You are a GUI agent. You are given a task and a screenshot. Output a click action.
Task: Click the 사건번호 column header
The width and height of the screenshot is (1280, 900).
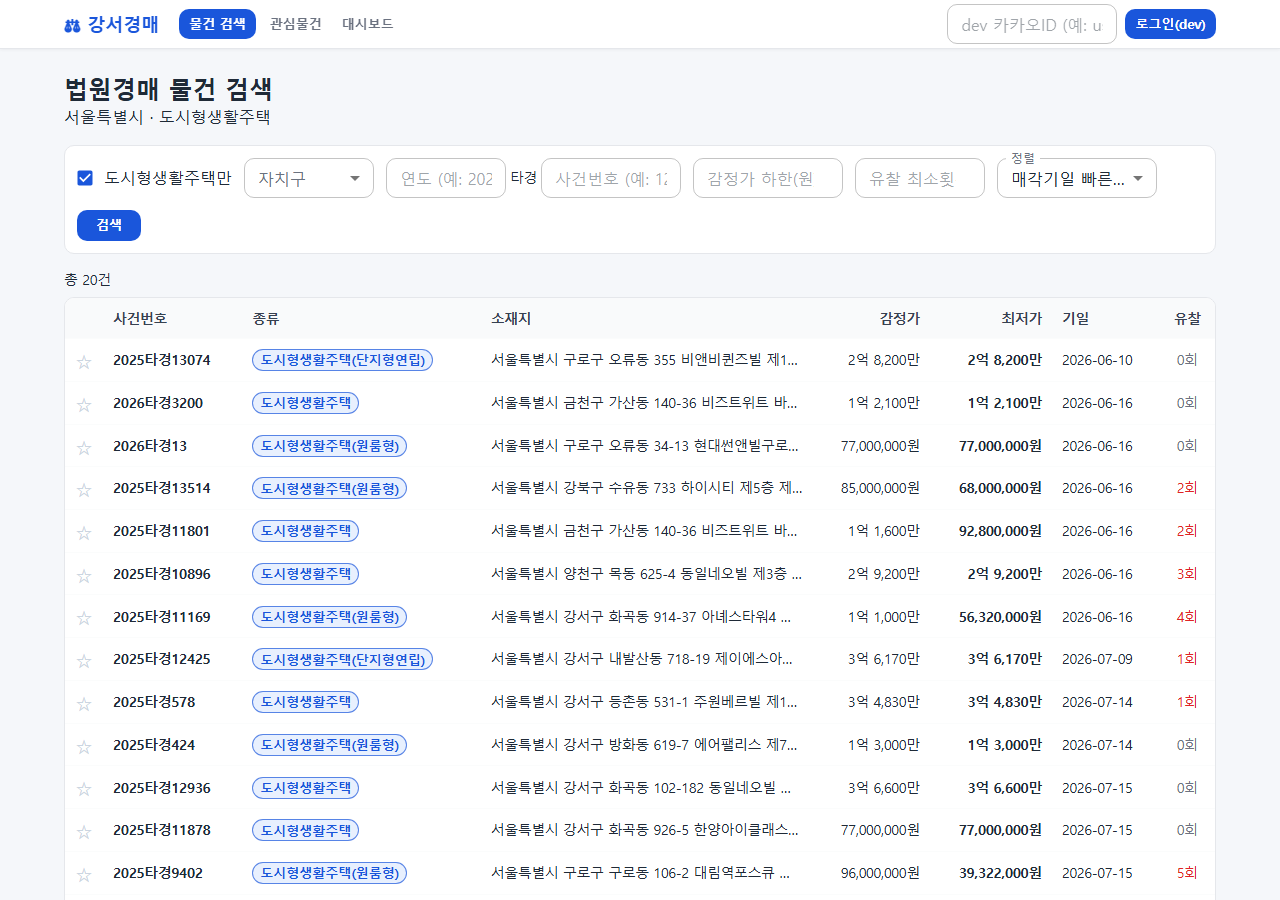[x=140, y=319]
